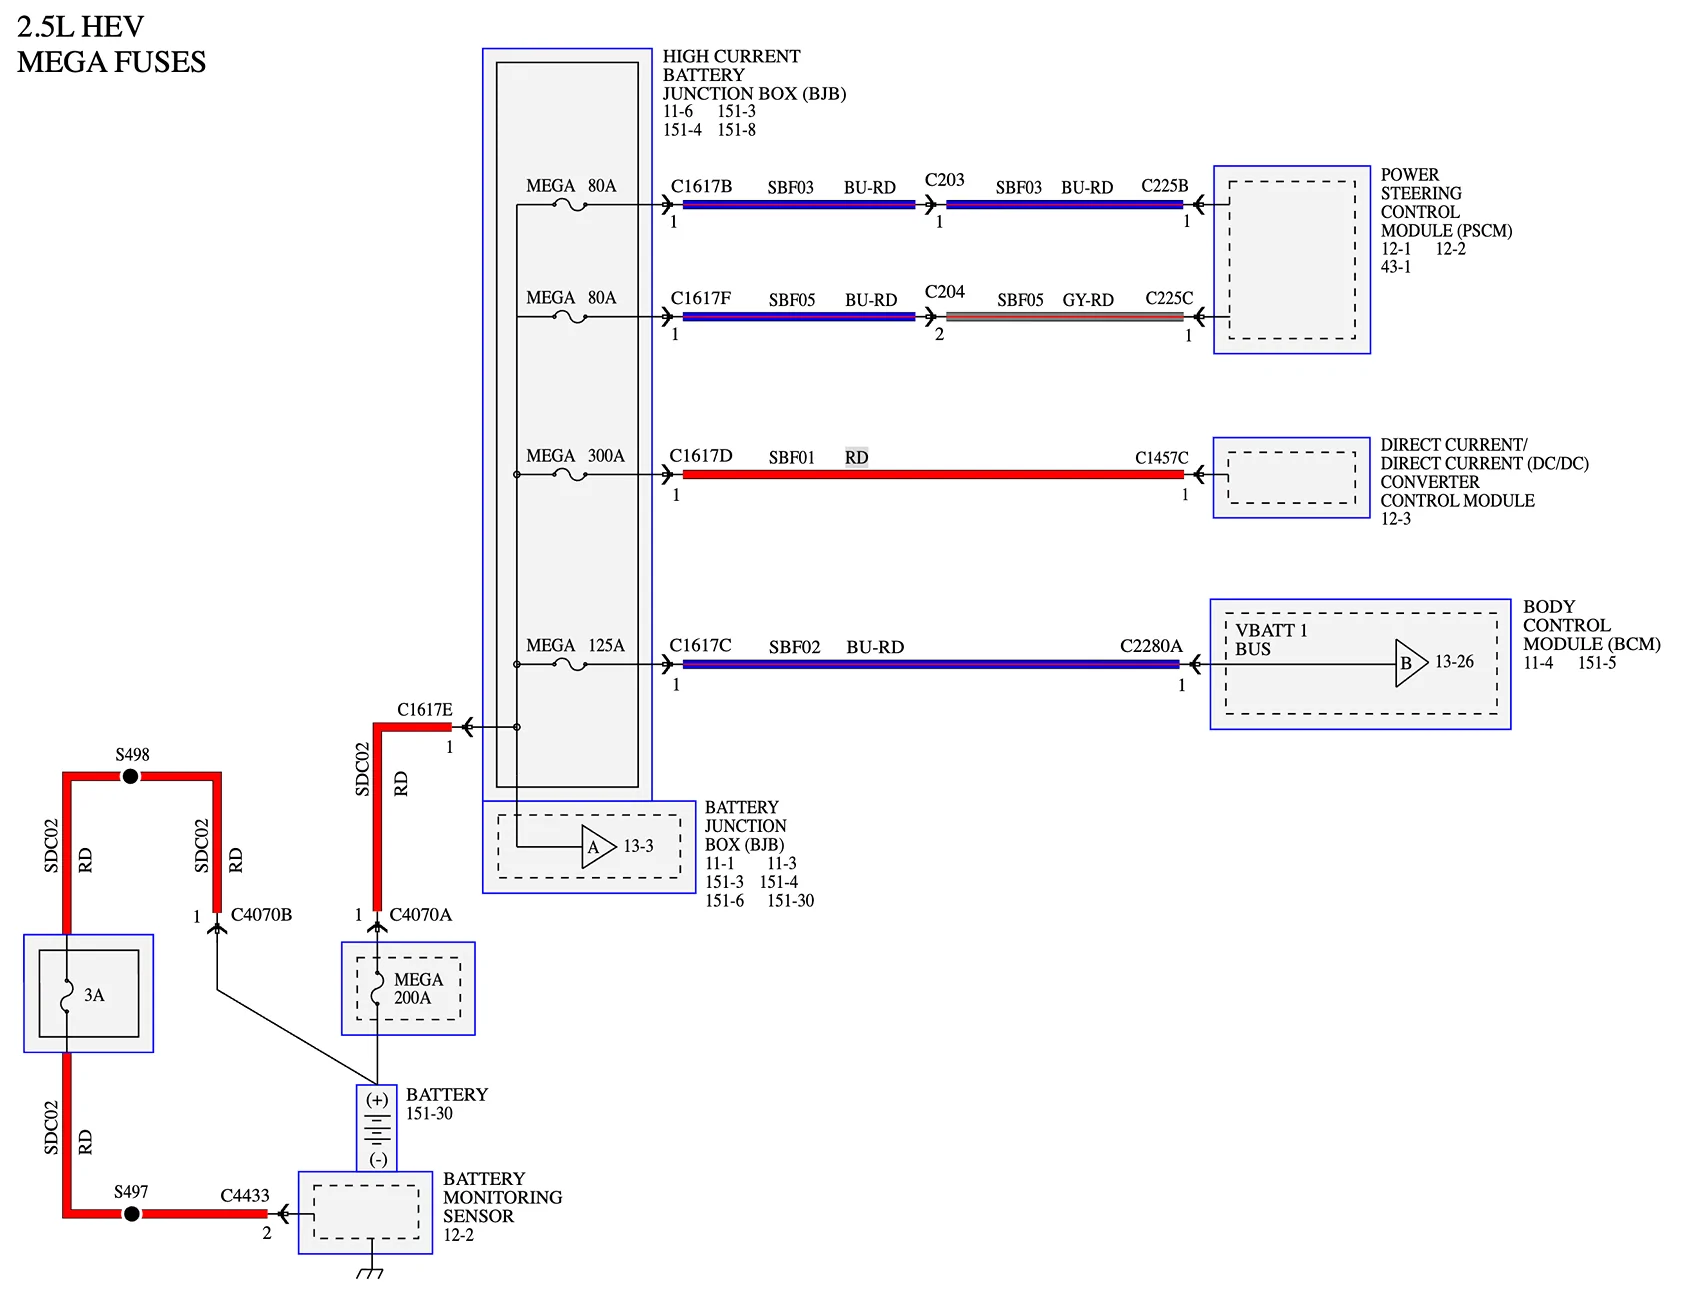Click the battery symbol with plus and minus

(377, 1129)
